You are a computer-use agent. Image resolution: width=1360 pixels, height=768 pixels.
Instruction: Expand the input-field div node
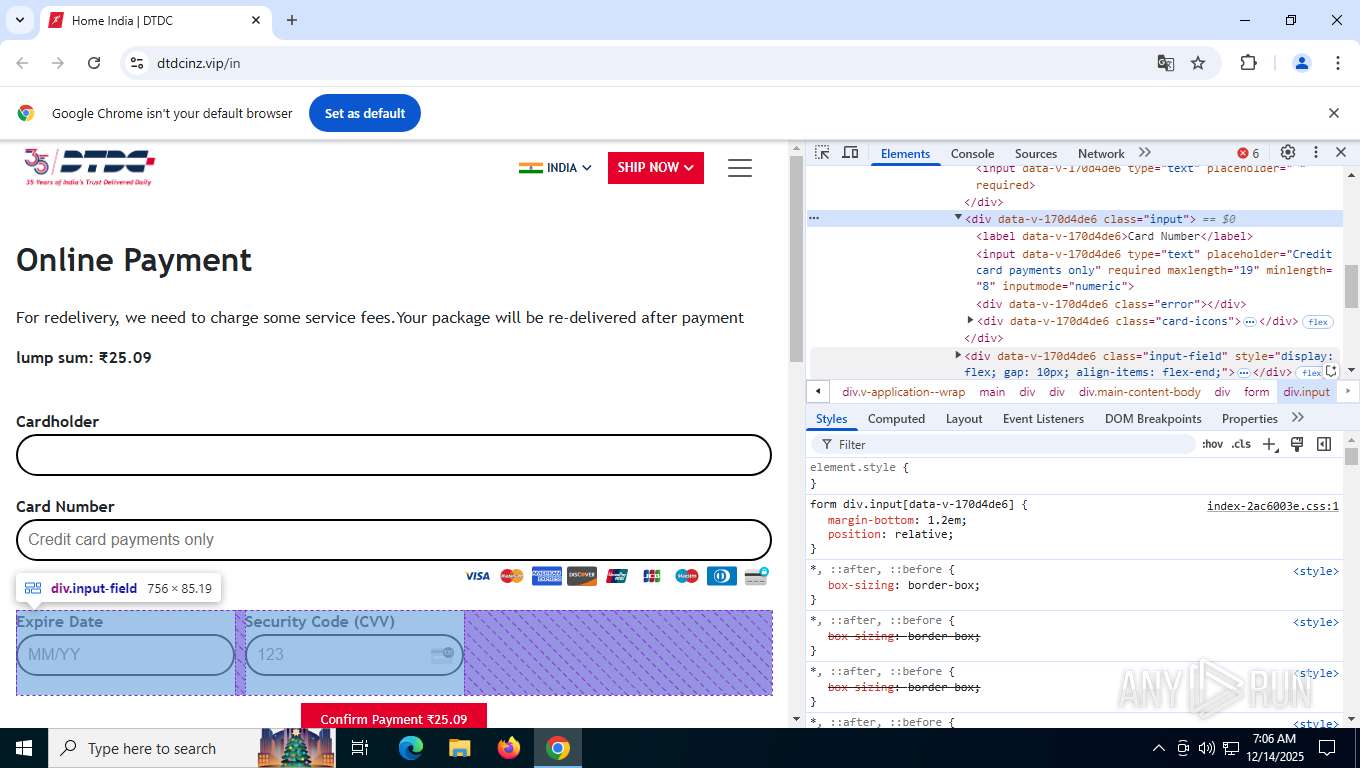[x=958, y=354]
